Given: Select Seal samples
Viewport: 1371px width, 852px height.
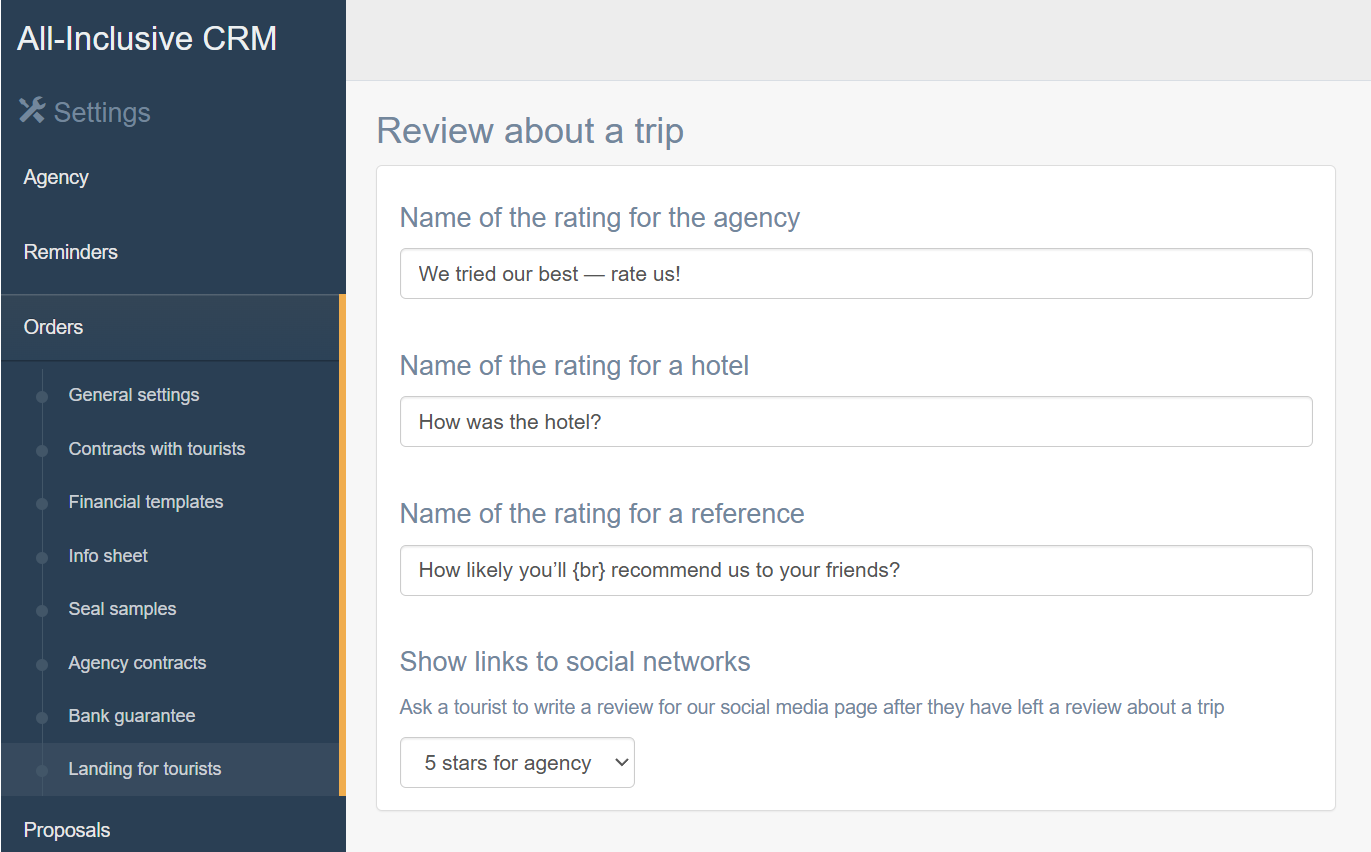Looking at the screenshot, I should [122, 609].
